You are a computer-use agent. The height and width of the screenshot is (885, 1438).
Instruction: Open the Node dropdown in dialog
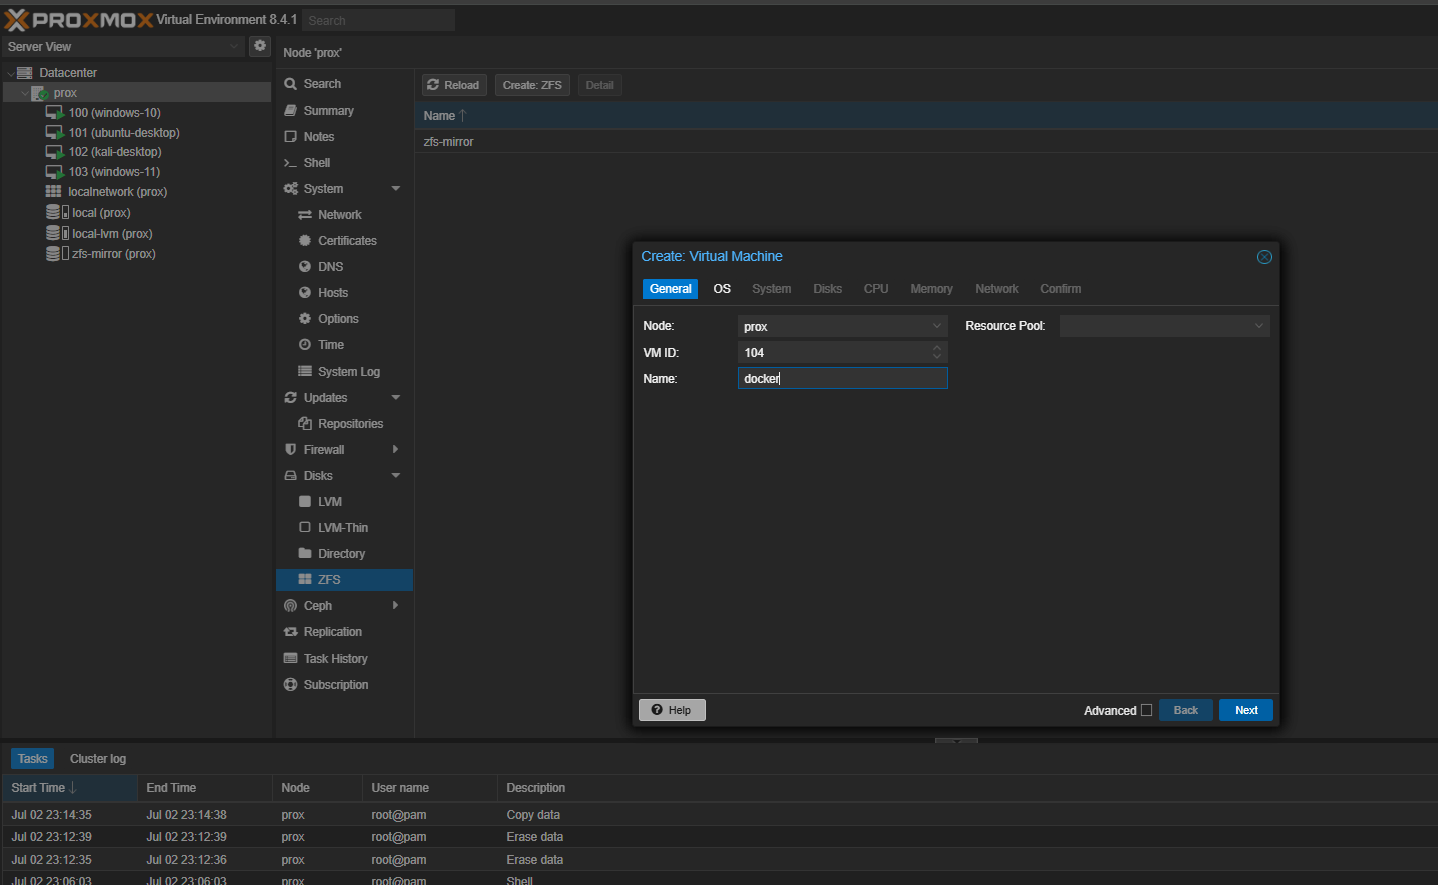coord(936,326)
